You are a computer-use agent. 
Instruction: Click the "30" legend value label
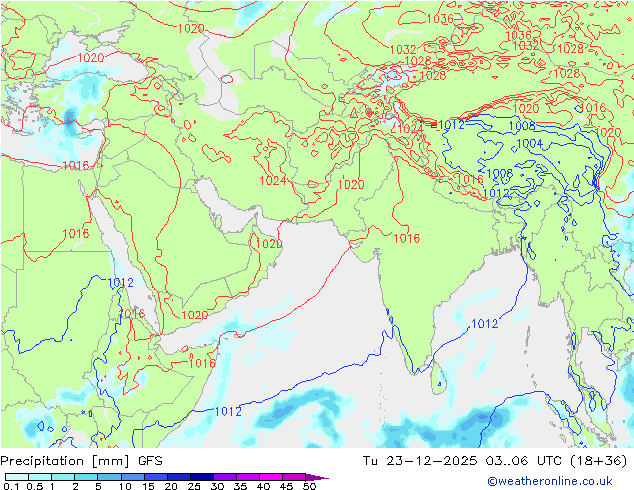click(x=217, y=486)
